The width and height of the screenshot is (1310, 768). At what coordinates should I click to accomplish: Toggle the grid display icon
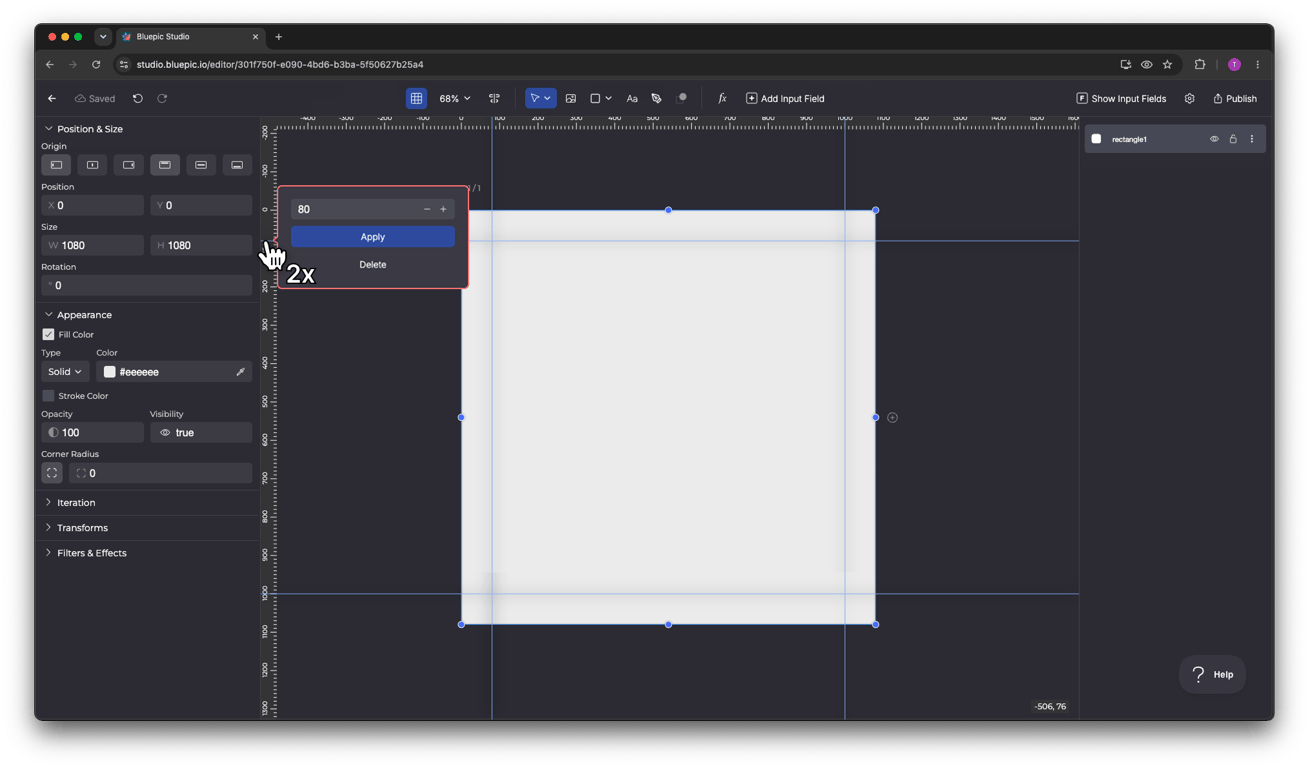click(416, 98)
